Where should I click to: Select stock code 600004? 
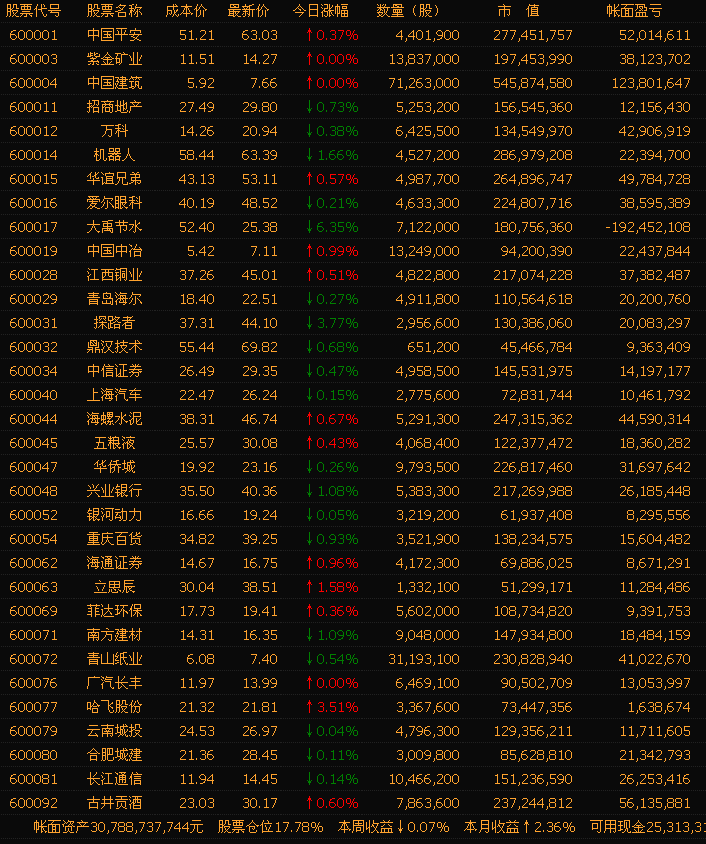[33, 83]
